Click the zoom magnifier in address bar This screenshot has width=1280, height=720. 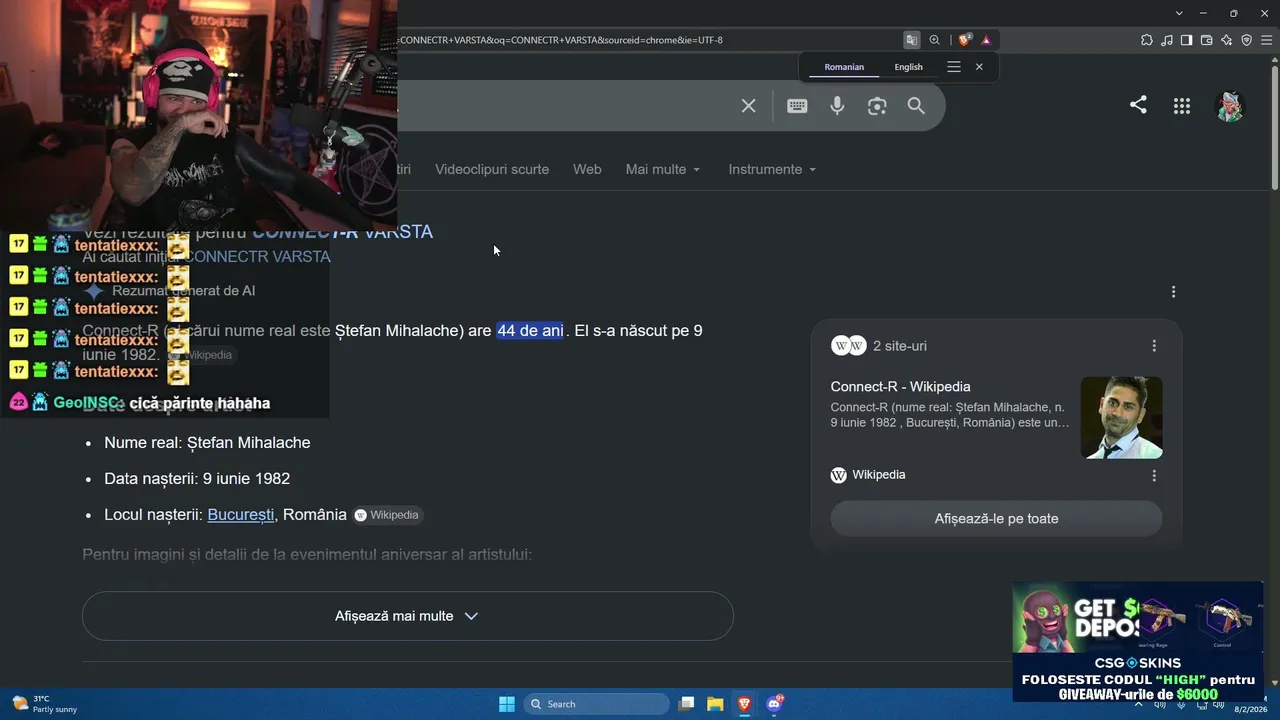pos(934,40)
